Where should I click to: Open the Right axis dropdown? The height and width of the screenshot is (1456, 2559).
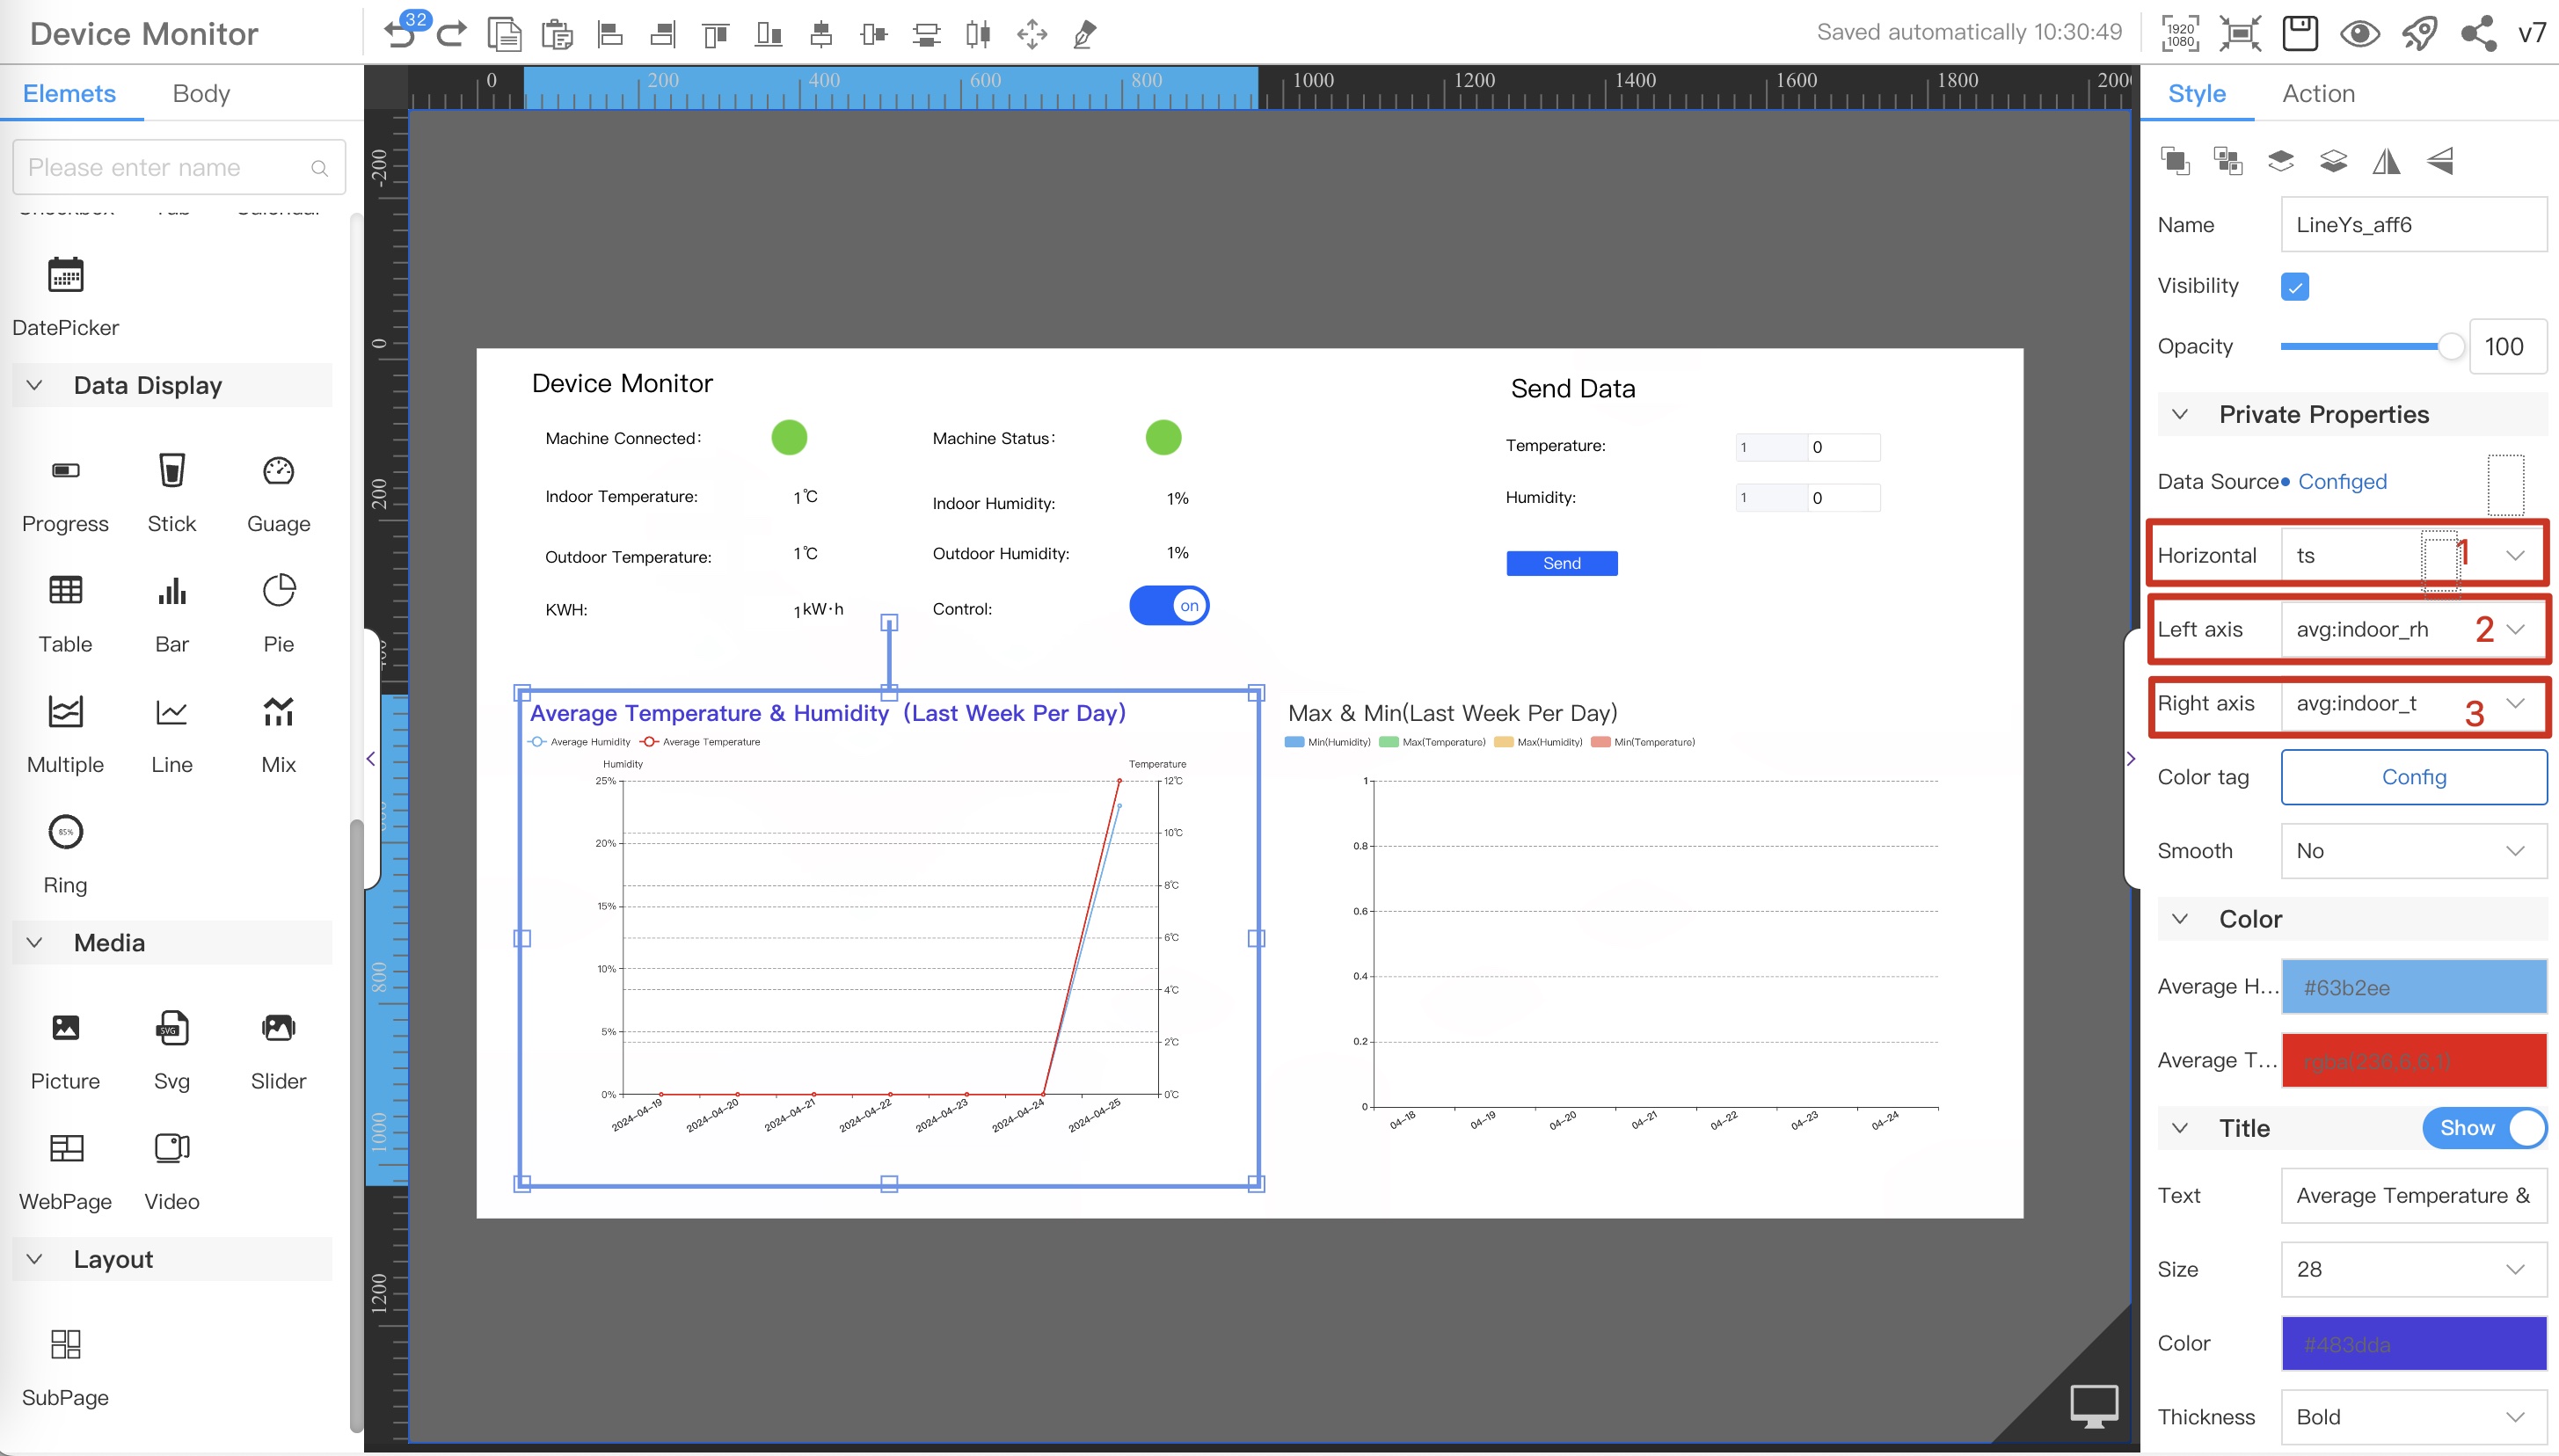(2413, 703)
